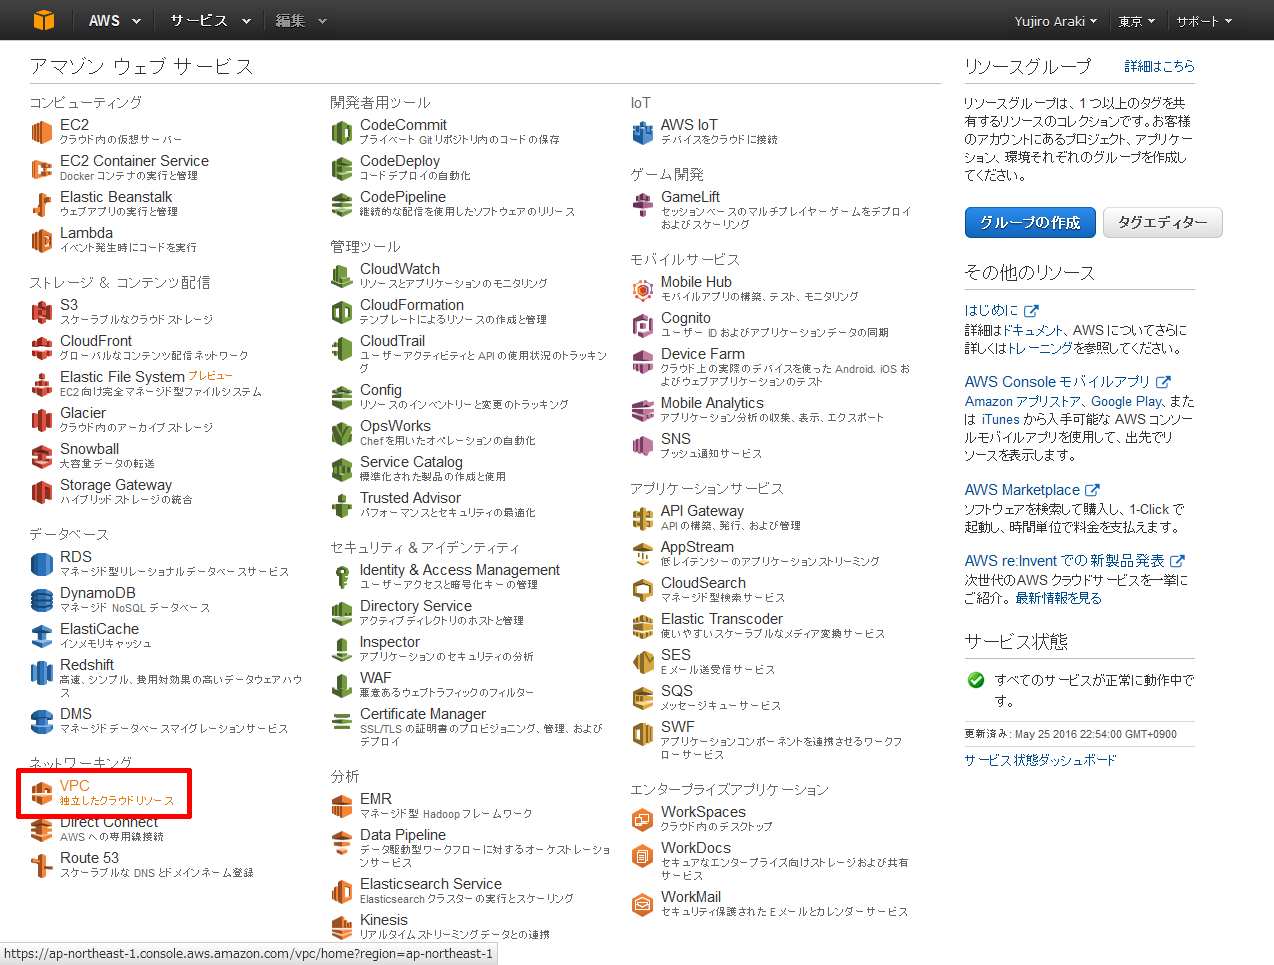This screenshot has width=1274, height=965.
Task: Expand the 東京 region selector
Action: pos(1137,21)
